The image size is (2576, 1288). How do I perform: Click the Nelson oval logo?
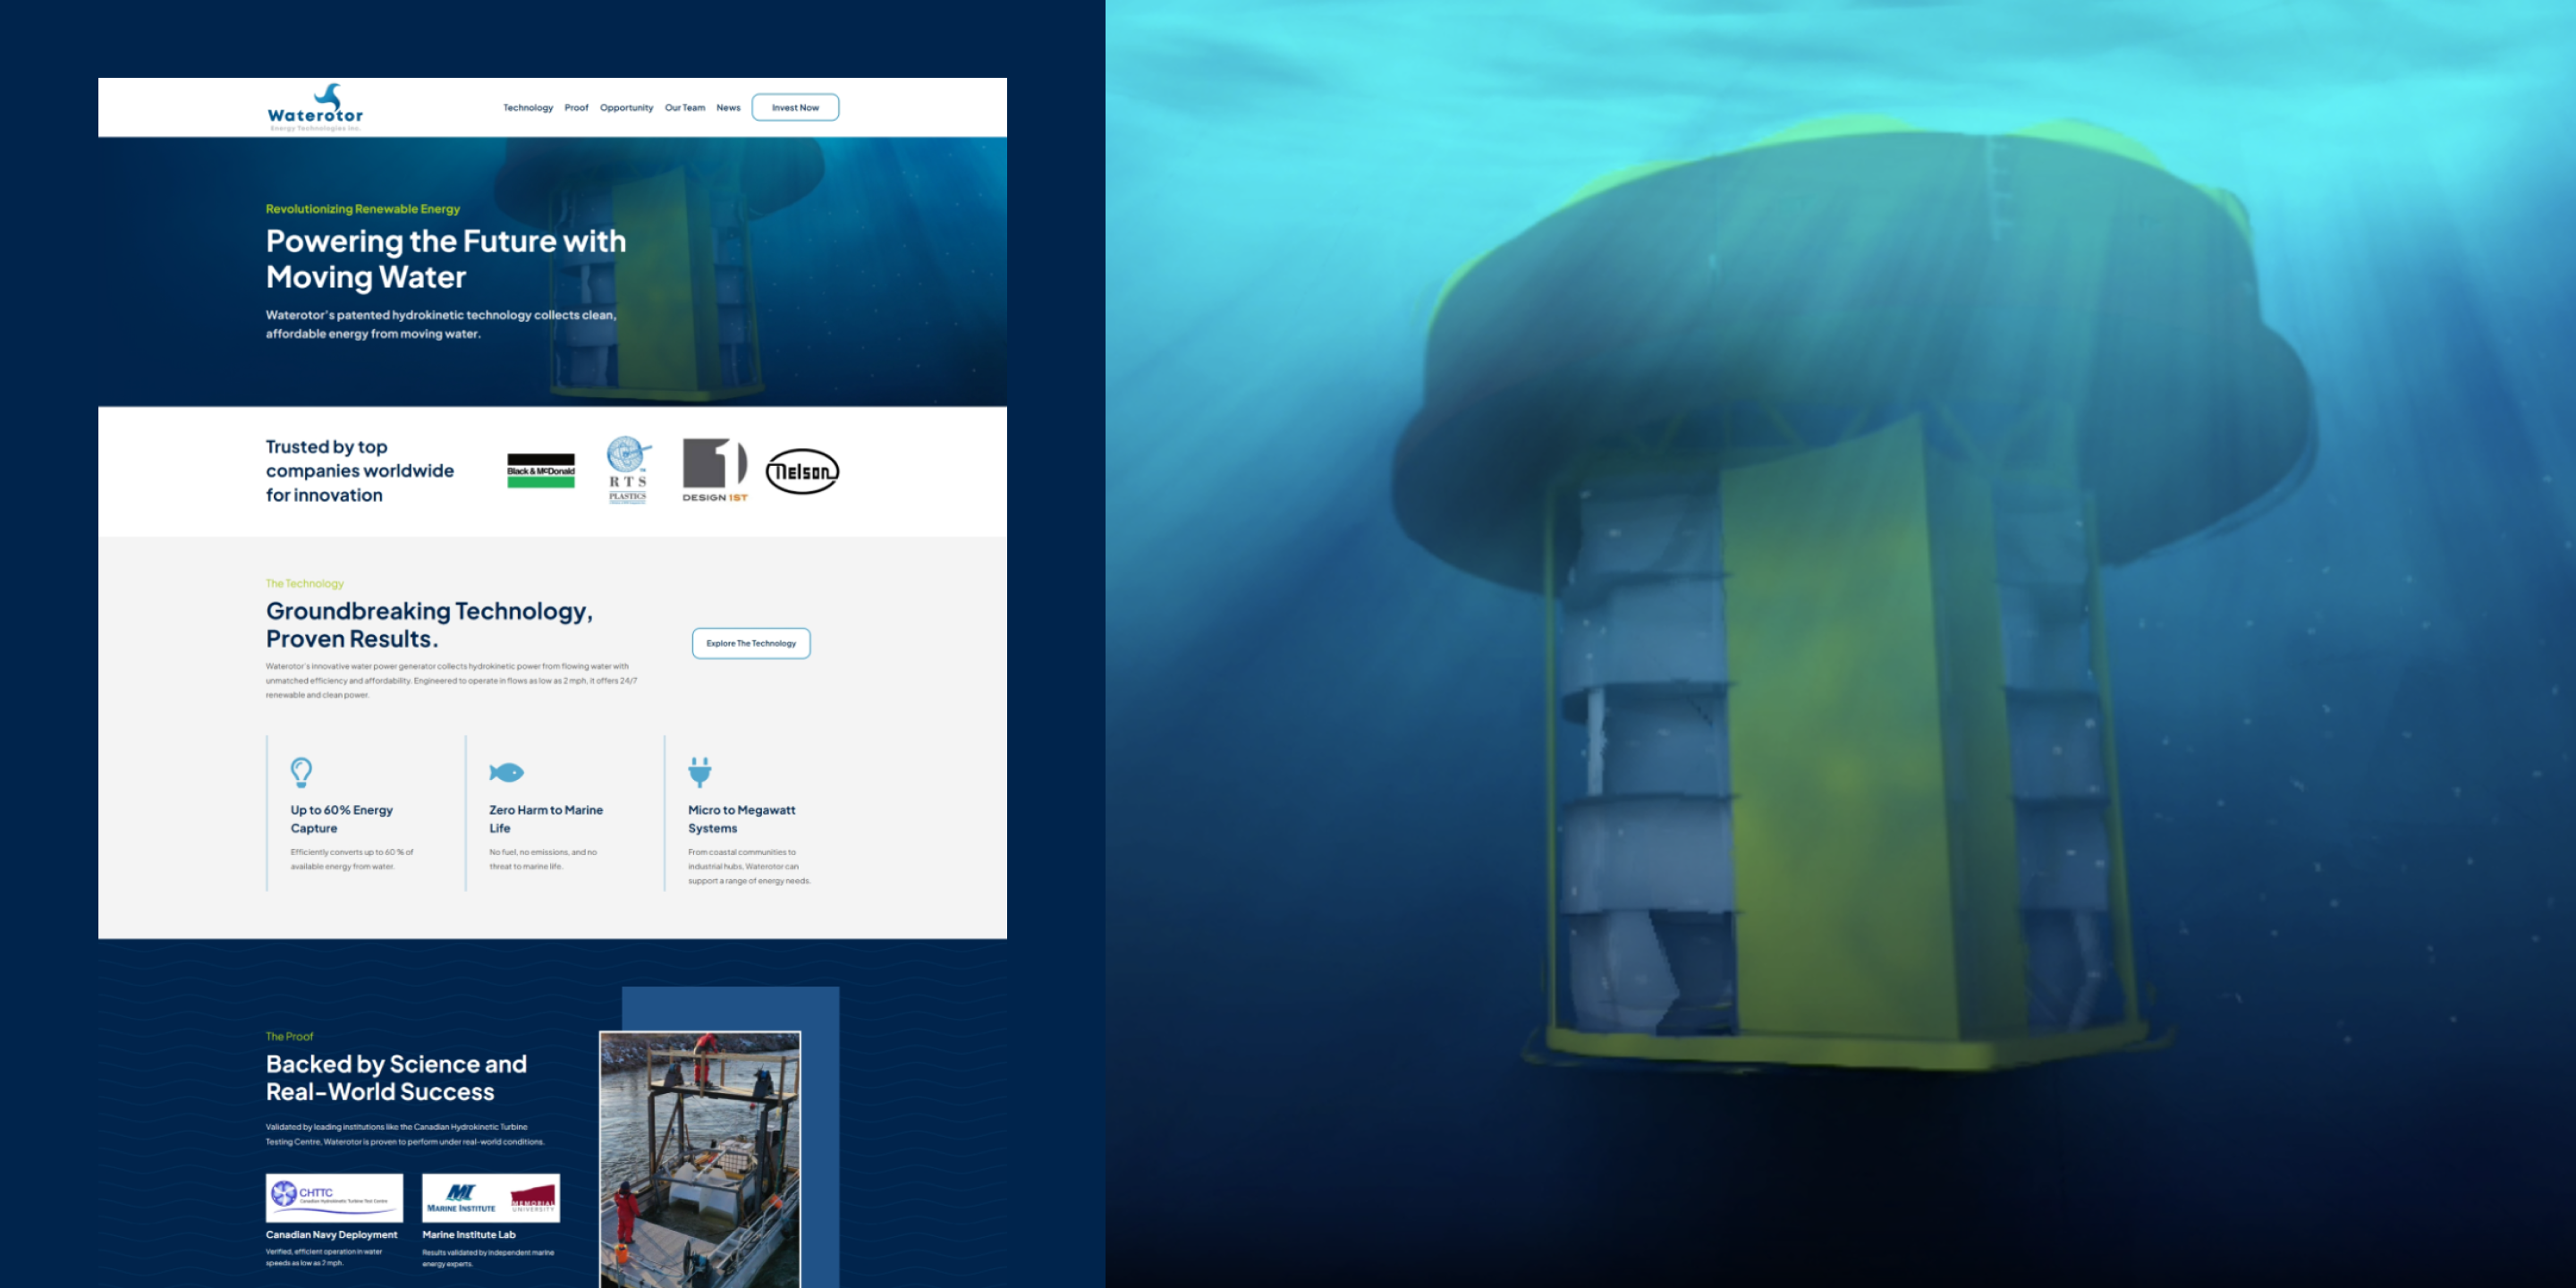click(802, 471)
